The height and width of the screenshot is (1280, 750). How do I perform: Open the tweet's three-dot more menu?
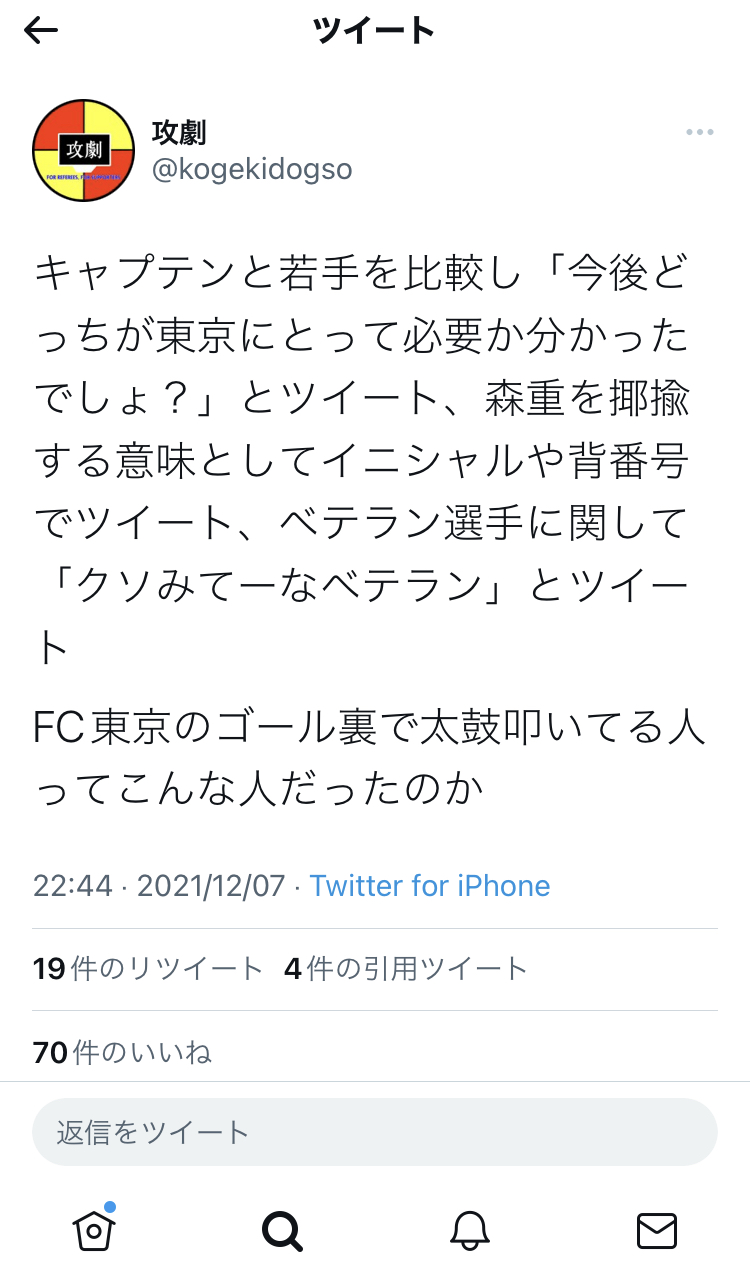click(x=699, y=133)
